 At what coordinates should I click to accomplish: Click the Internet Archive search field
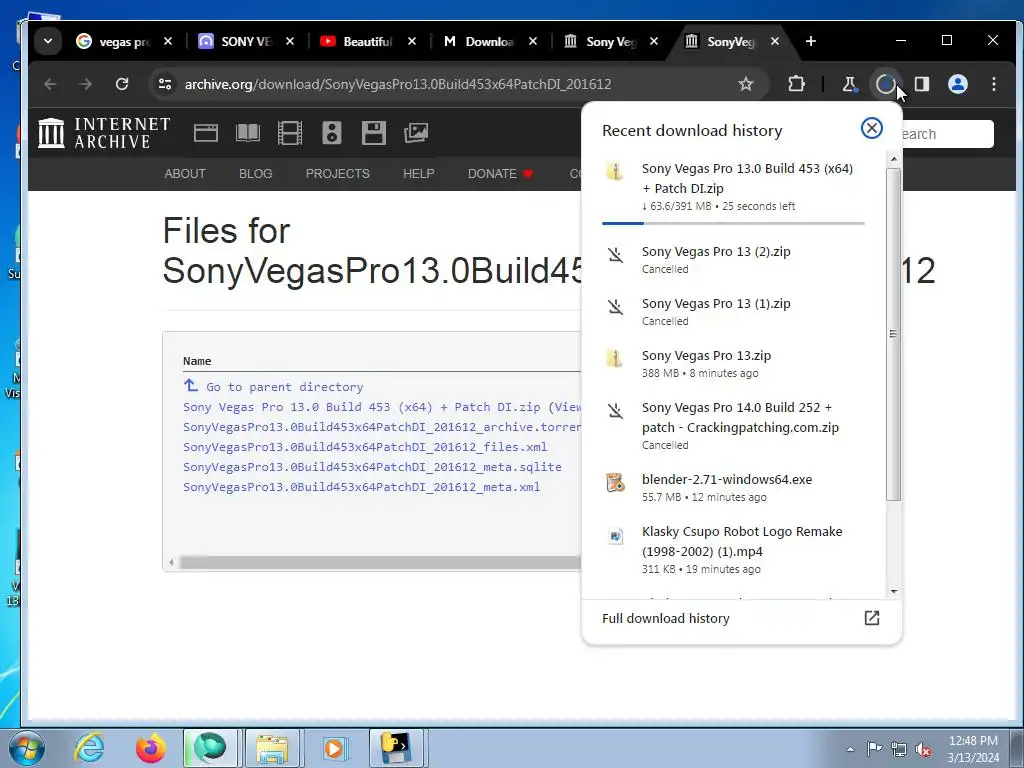pos(948,134)
